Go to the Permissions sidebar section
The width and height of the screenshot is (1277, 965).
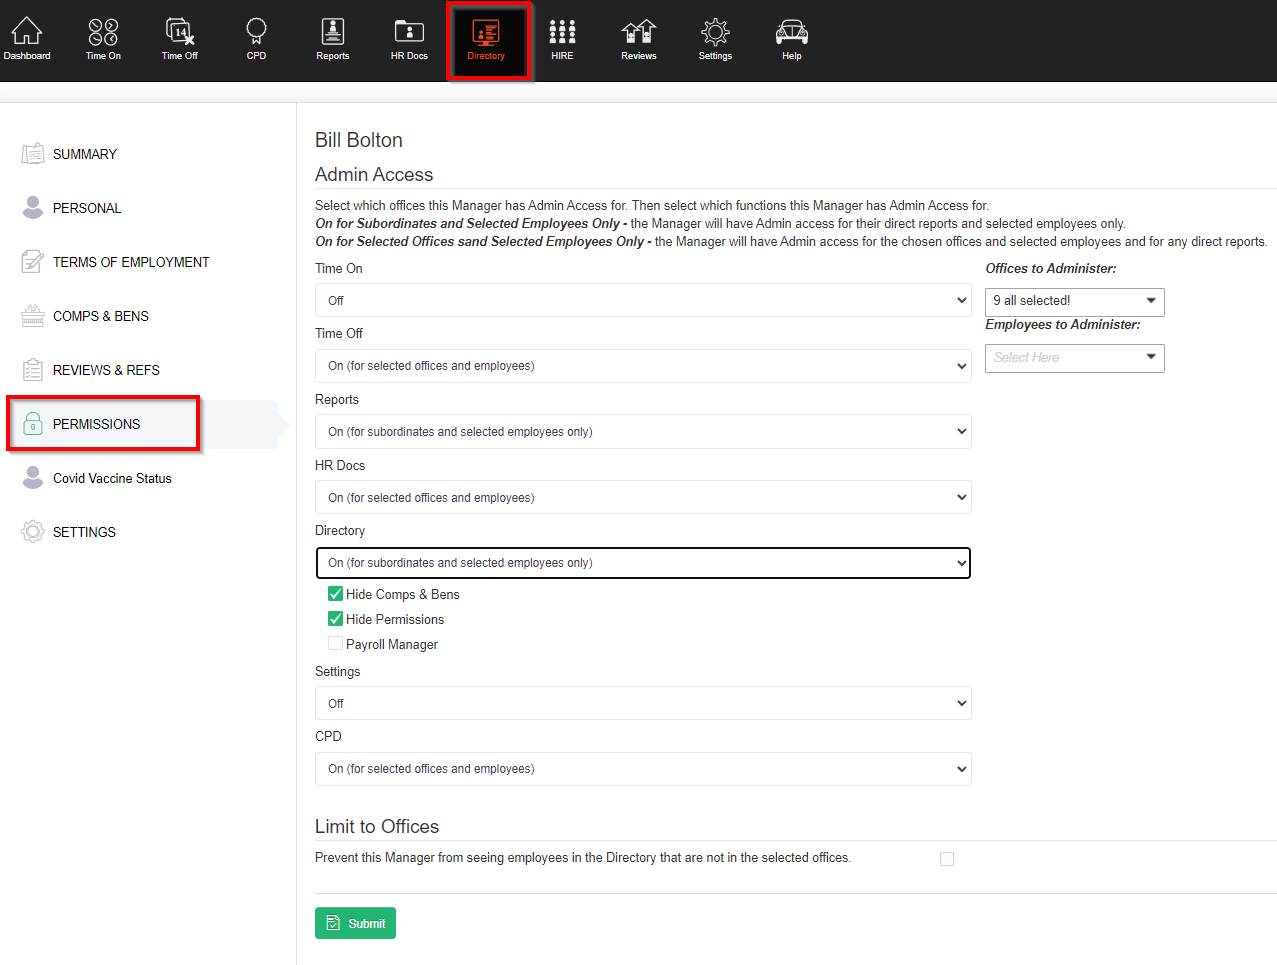[x=97, y=424]
